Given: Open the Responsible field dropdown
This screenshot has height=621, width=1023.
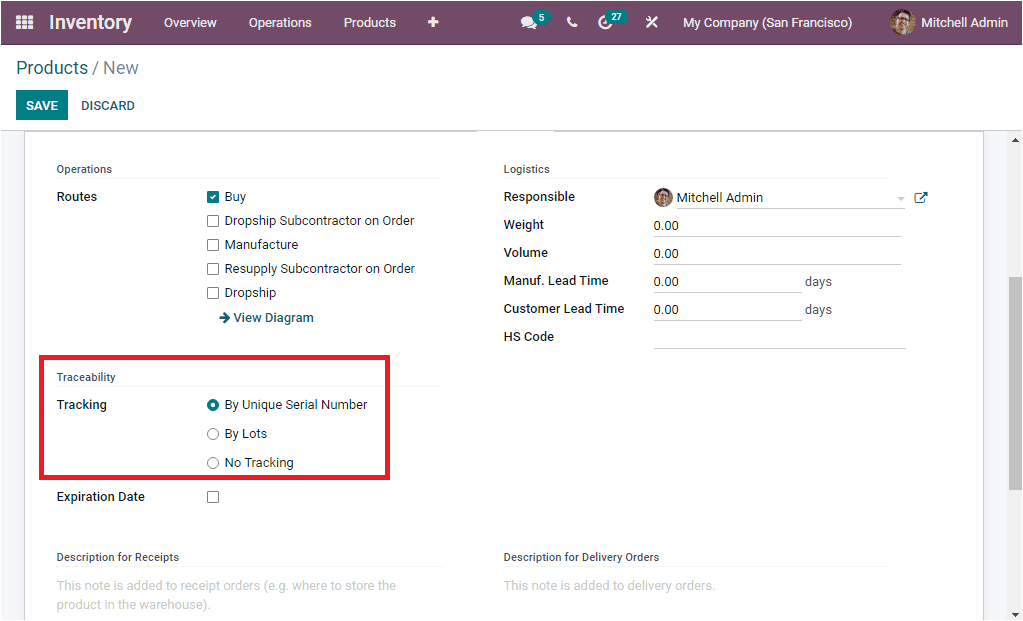Looking at the screenshot, I should tap(899, 197).
